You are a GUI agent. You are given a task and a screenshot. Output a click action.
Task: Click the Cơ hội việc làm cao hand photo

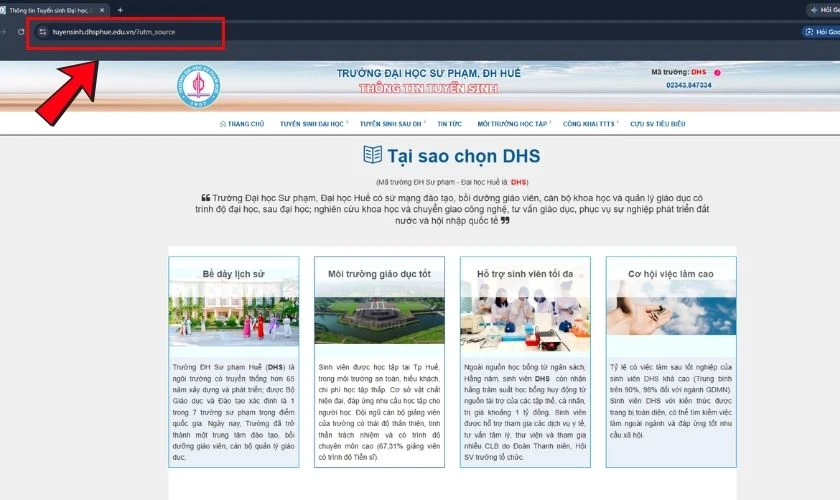[671, 308]
